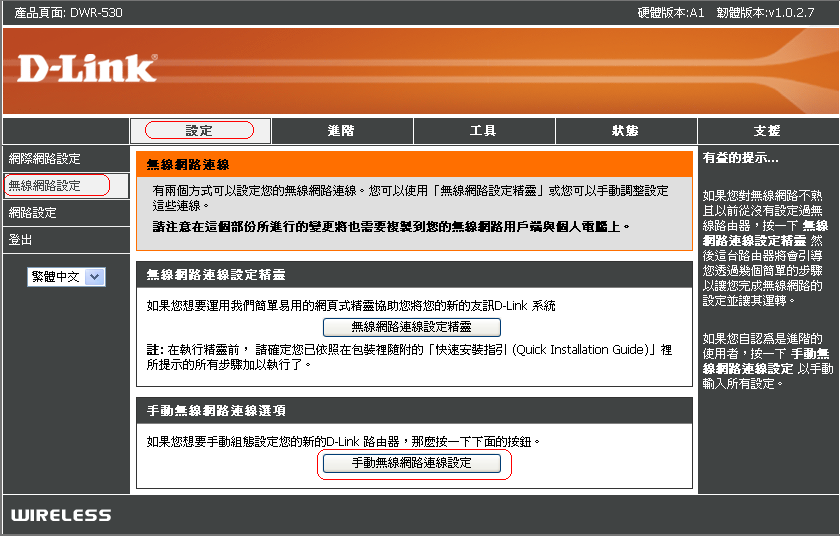This screenshot has height=536, width=840.
Task: Click the D-Link logo
Action: click(x=87, y=69)
